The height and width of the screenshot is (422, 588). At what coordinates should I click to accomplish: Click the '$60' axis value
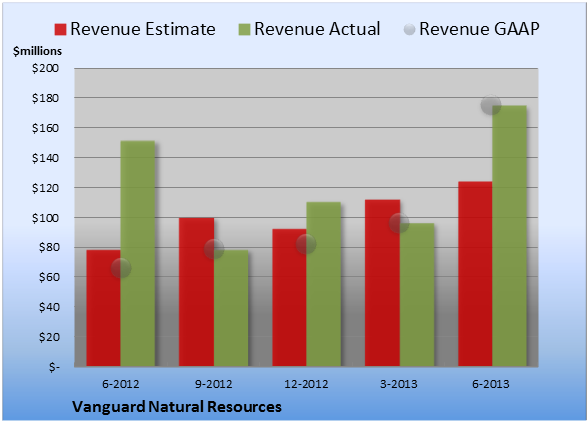coord(49,277)
